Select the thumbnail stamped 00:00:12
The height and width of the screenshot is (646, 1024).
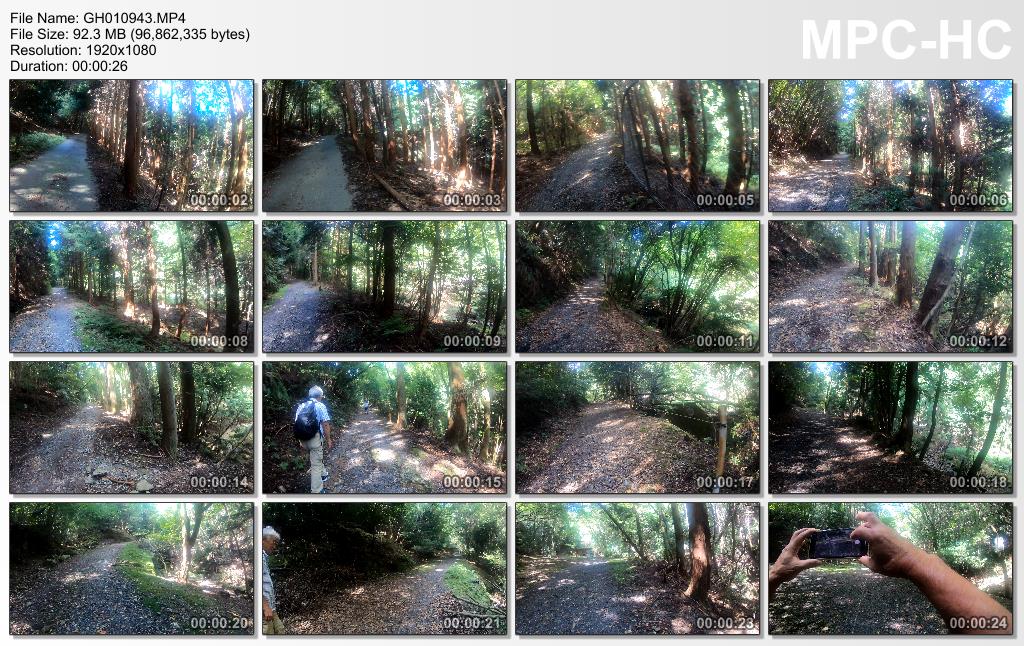(x=890, y=287)
